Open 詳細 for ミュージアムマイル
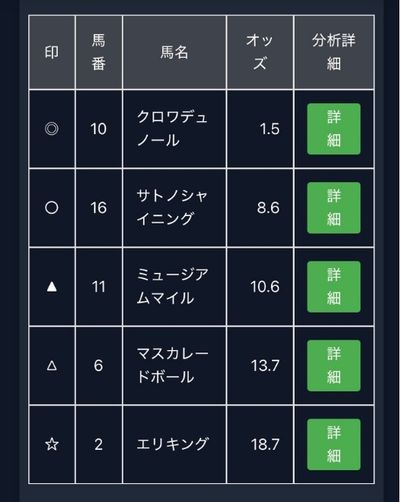This screenshot has height=502, width=401. [x=334, y=287]
